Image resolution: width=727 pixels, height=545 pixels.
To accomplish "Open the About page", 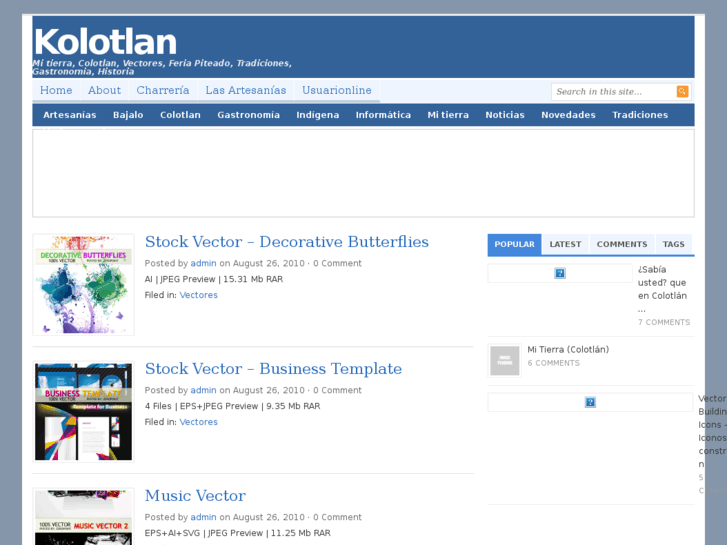I will point(104,90).
